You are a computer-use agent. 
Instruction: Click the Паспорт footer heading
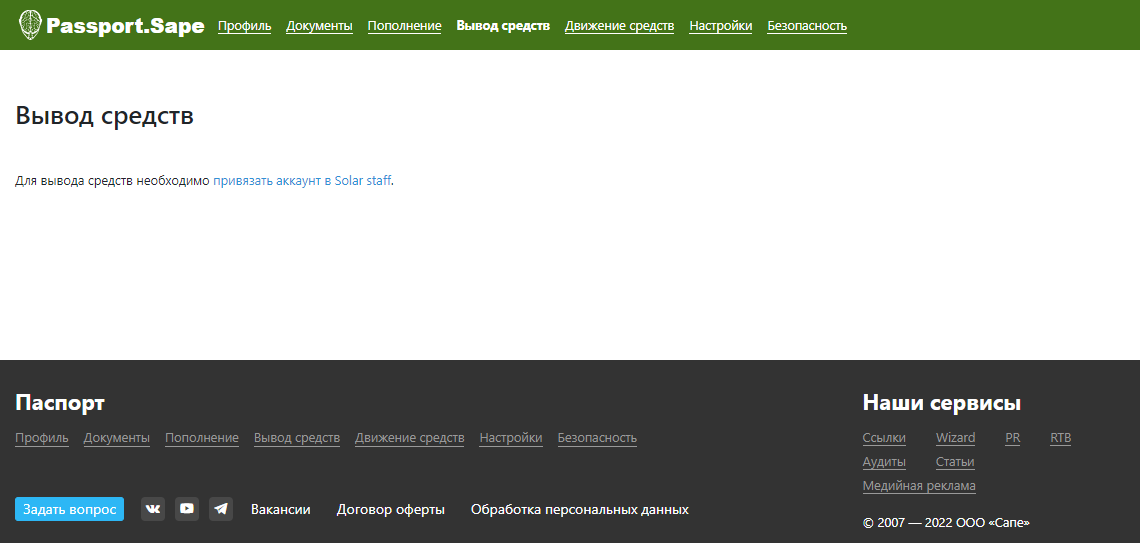point(60,403)
